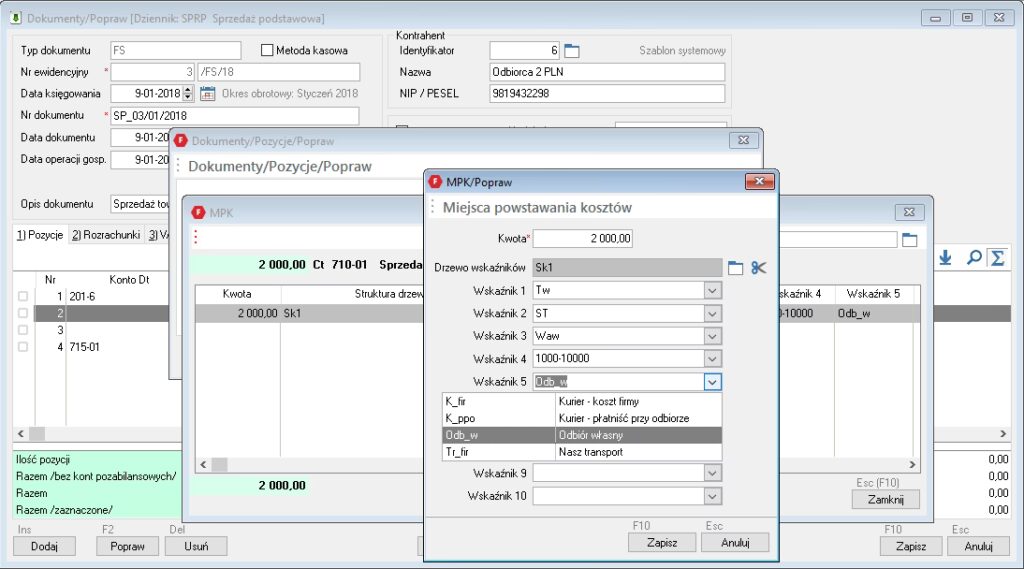Expand the Wskaźnik 1 dropdown
Screen dimensions: 1024x569
tap(712, 290)
